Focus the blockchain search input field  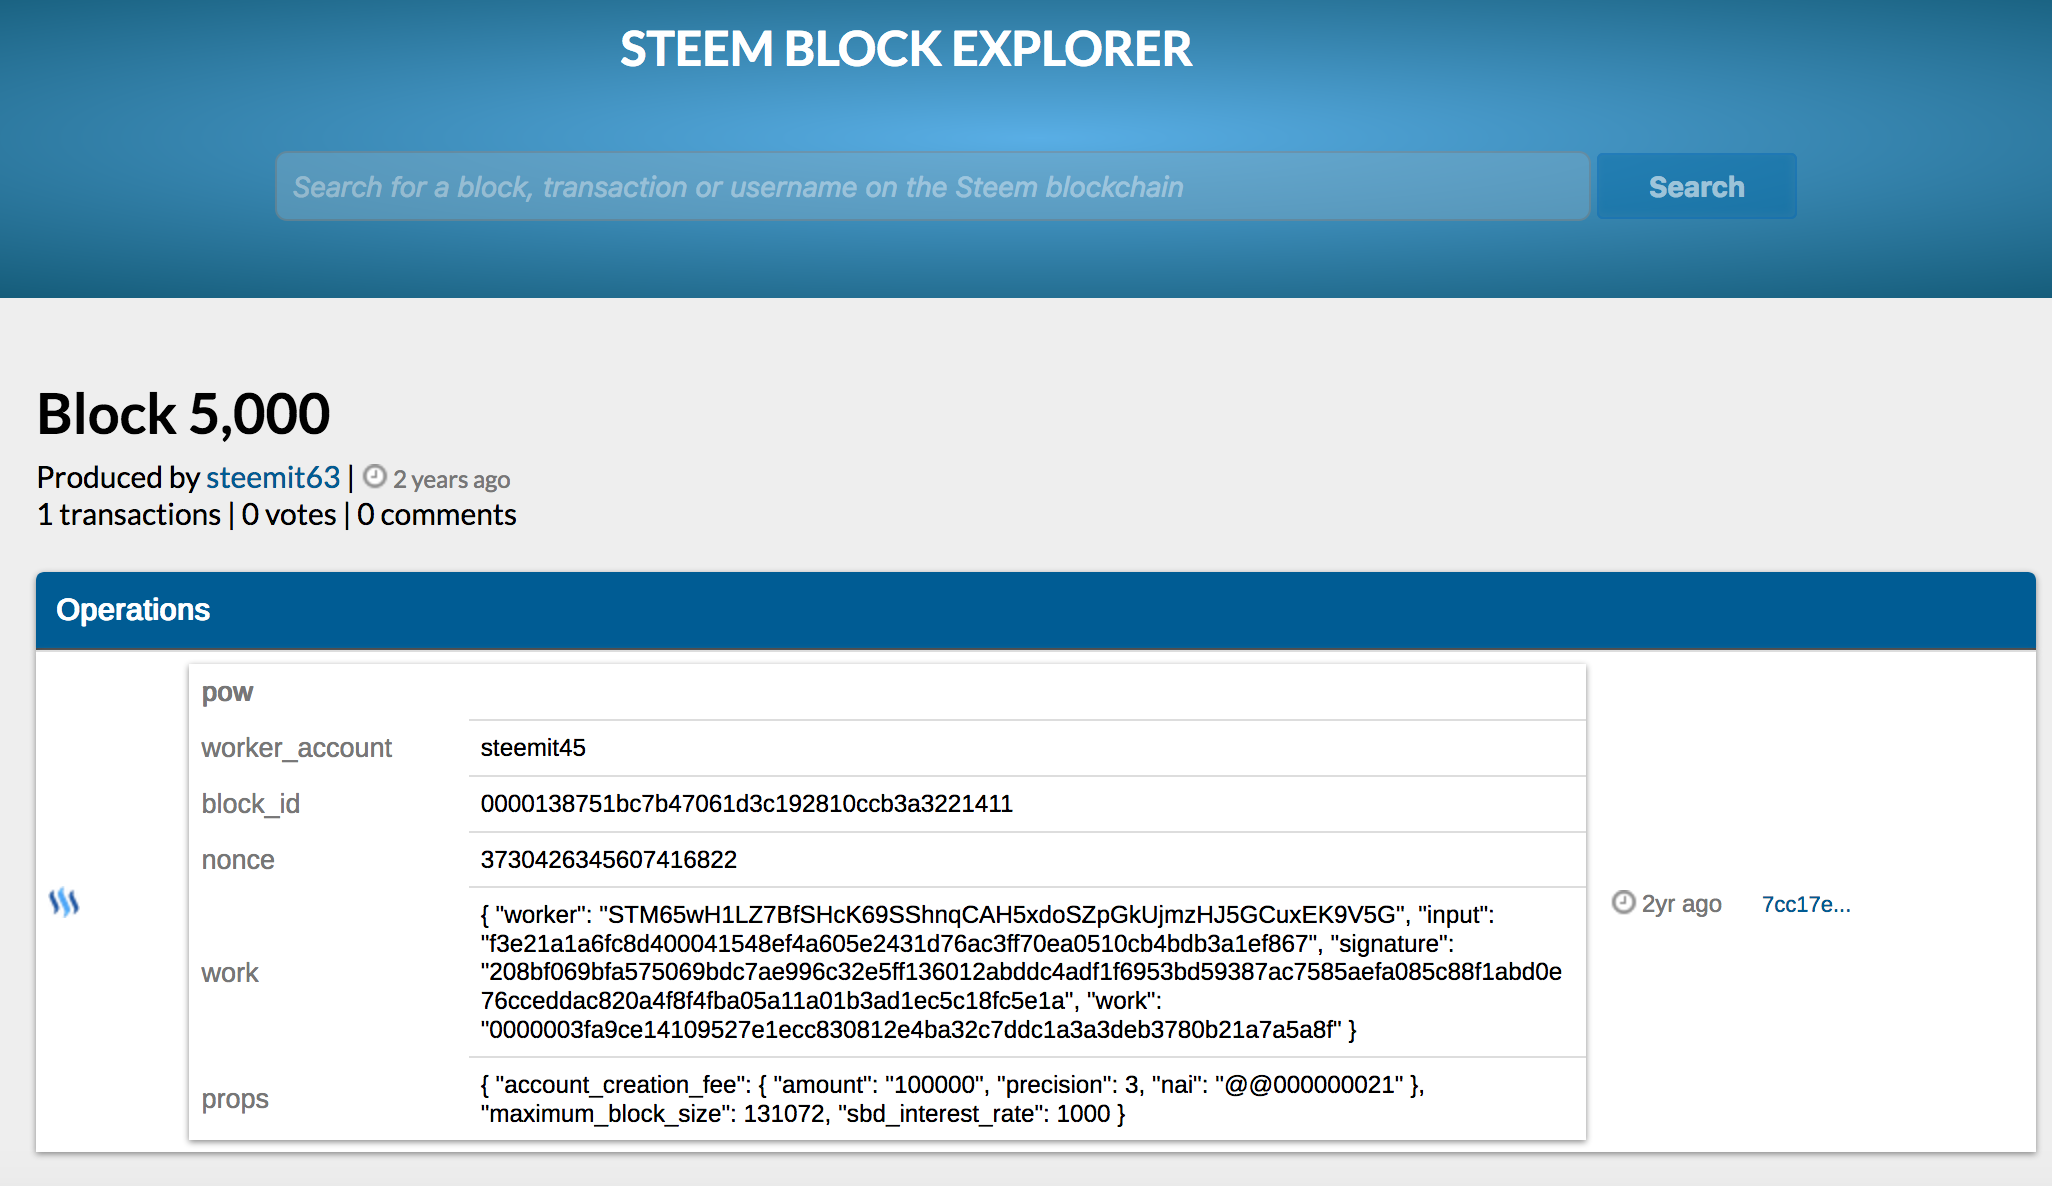[x=932, y=187]
